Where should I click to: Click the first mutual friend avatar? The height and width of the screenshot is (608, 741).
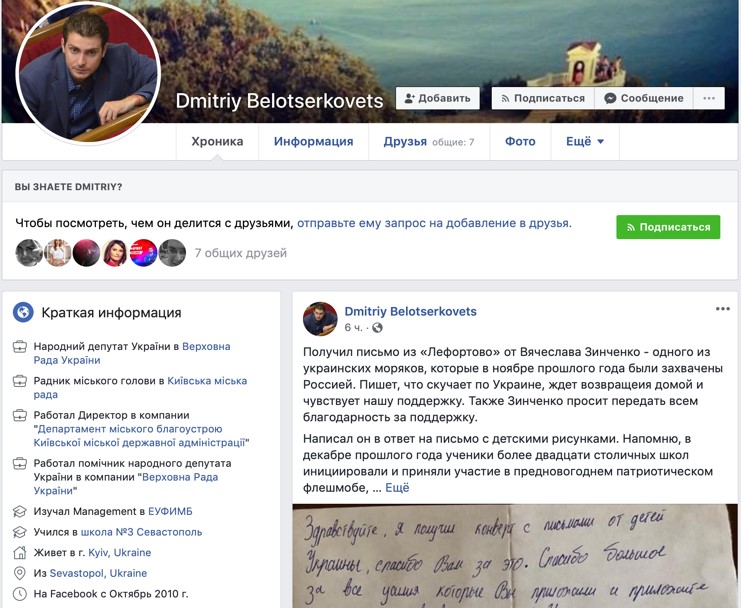pos(29,253)
